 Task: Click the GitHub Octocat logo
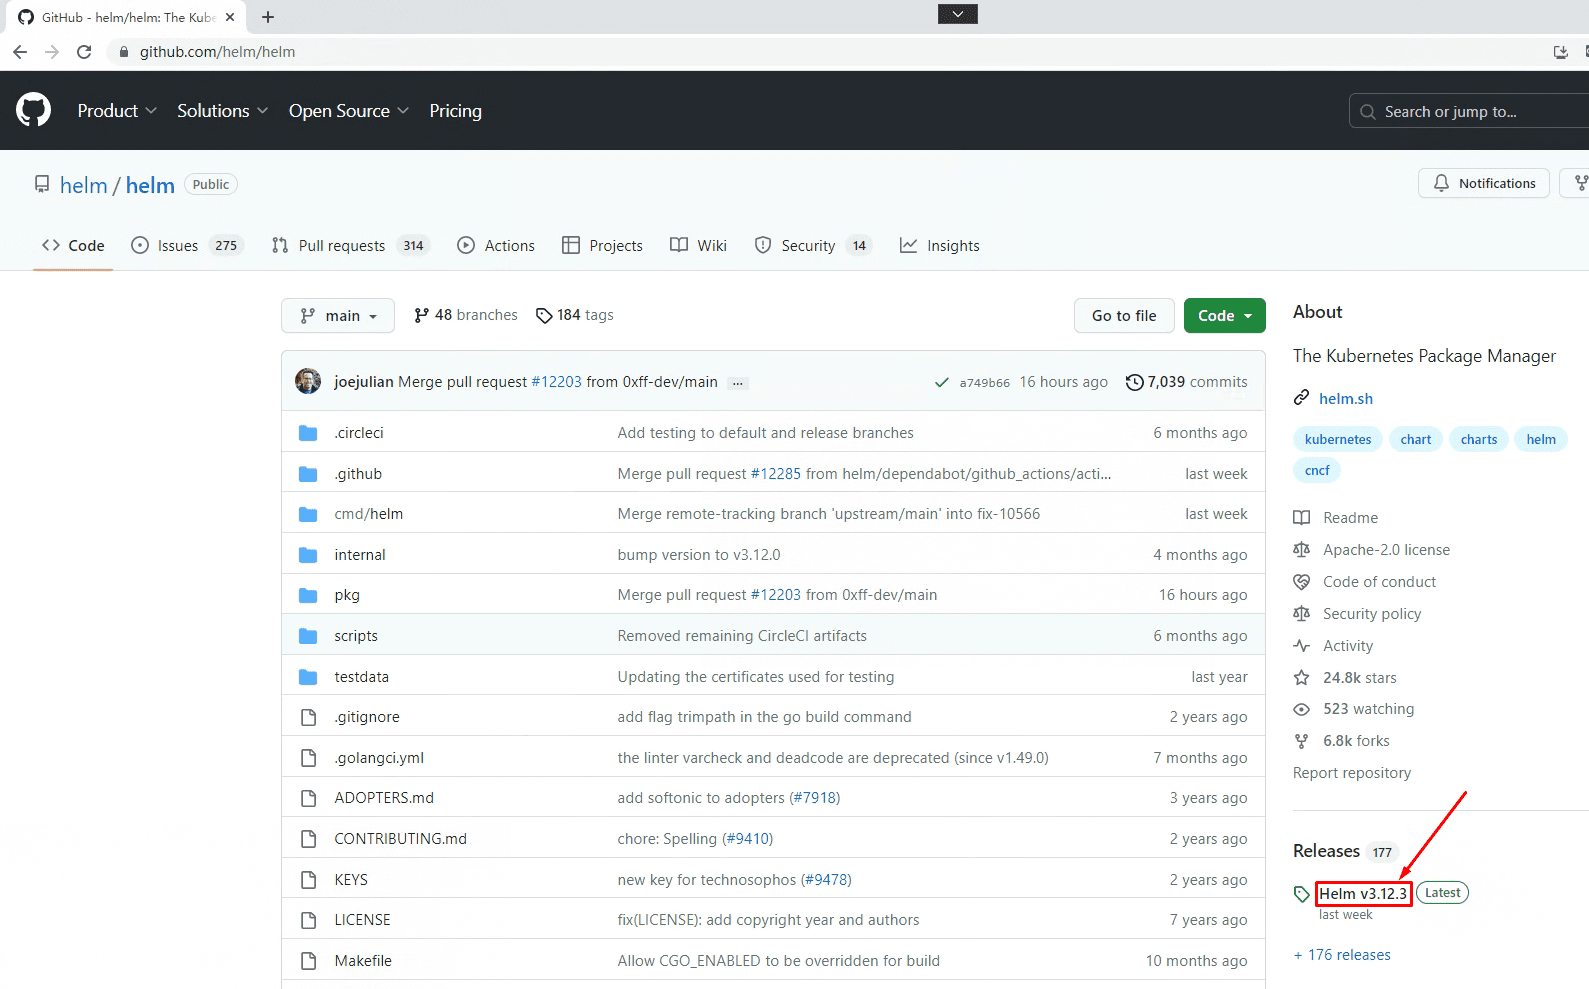[34, 110]
